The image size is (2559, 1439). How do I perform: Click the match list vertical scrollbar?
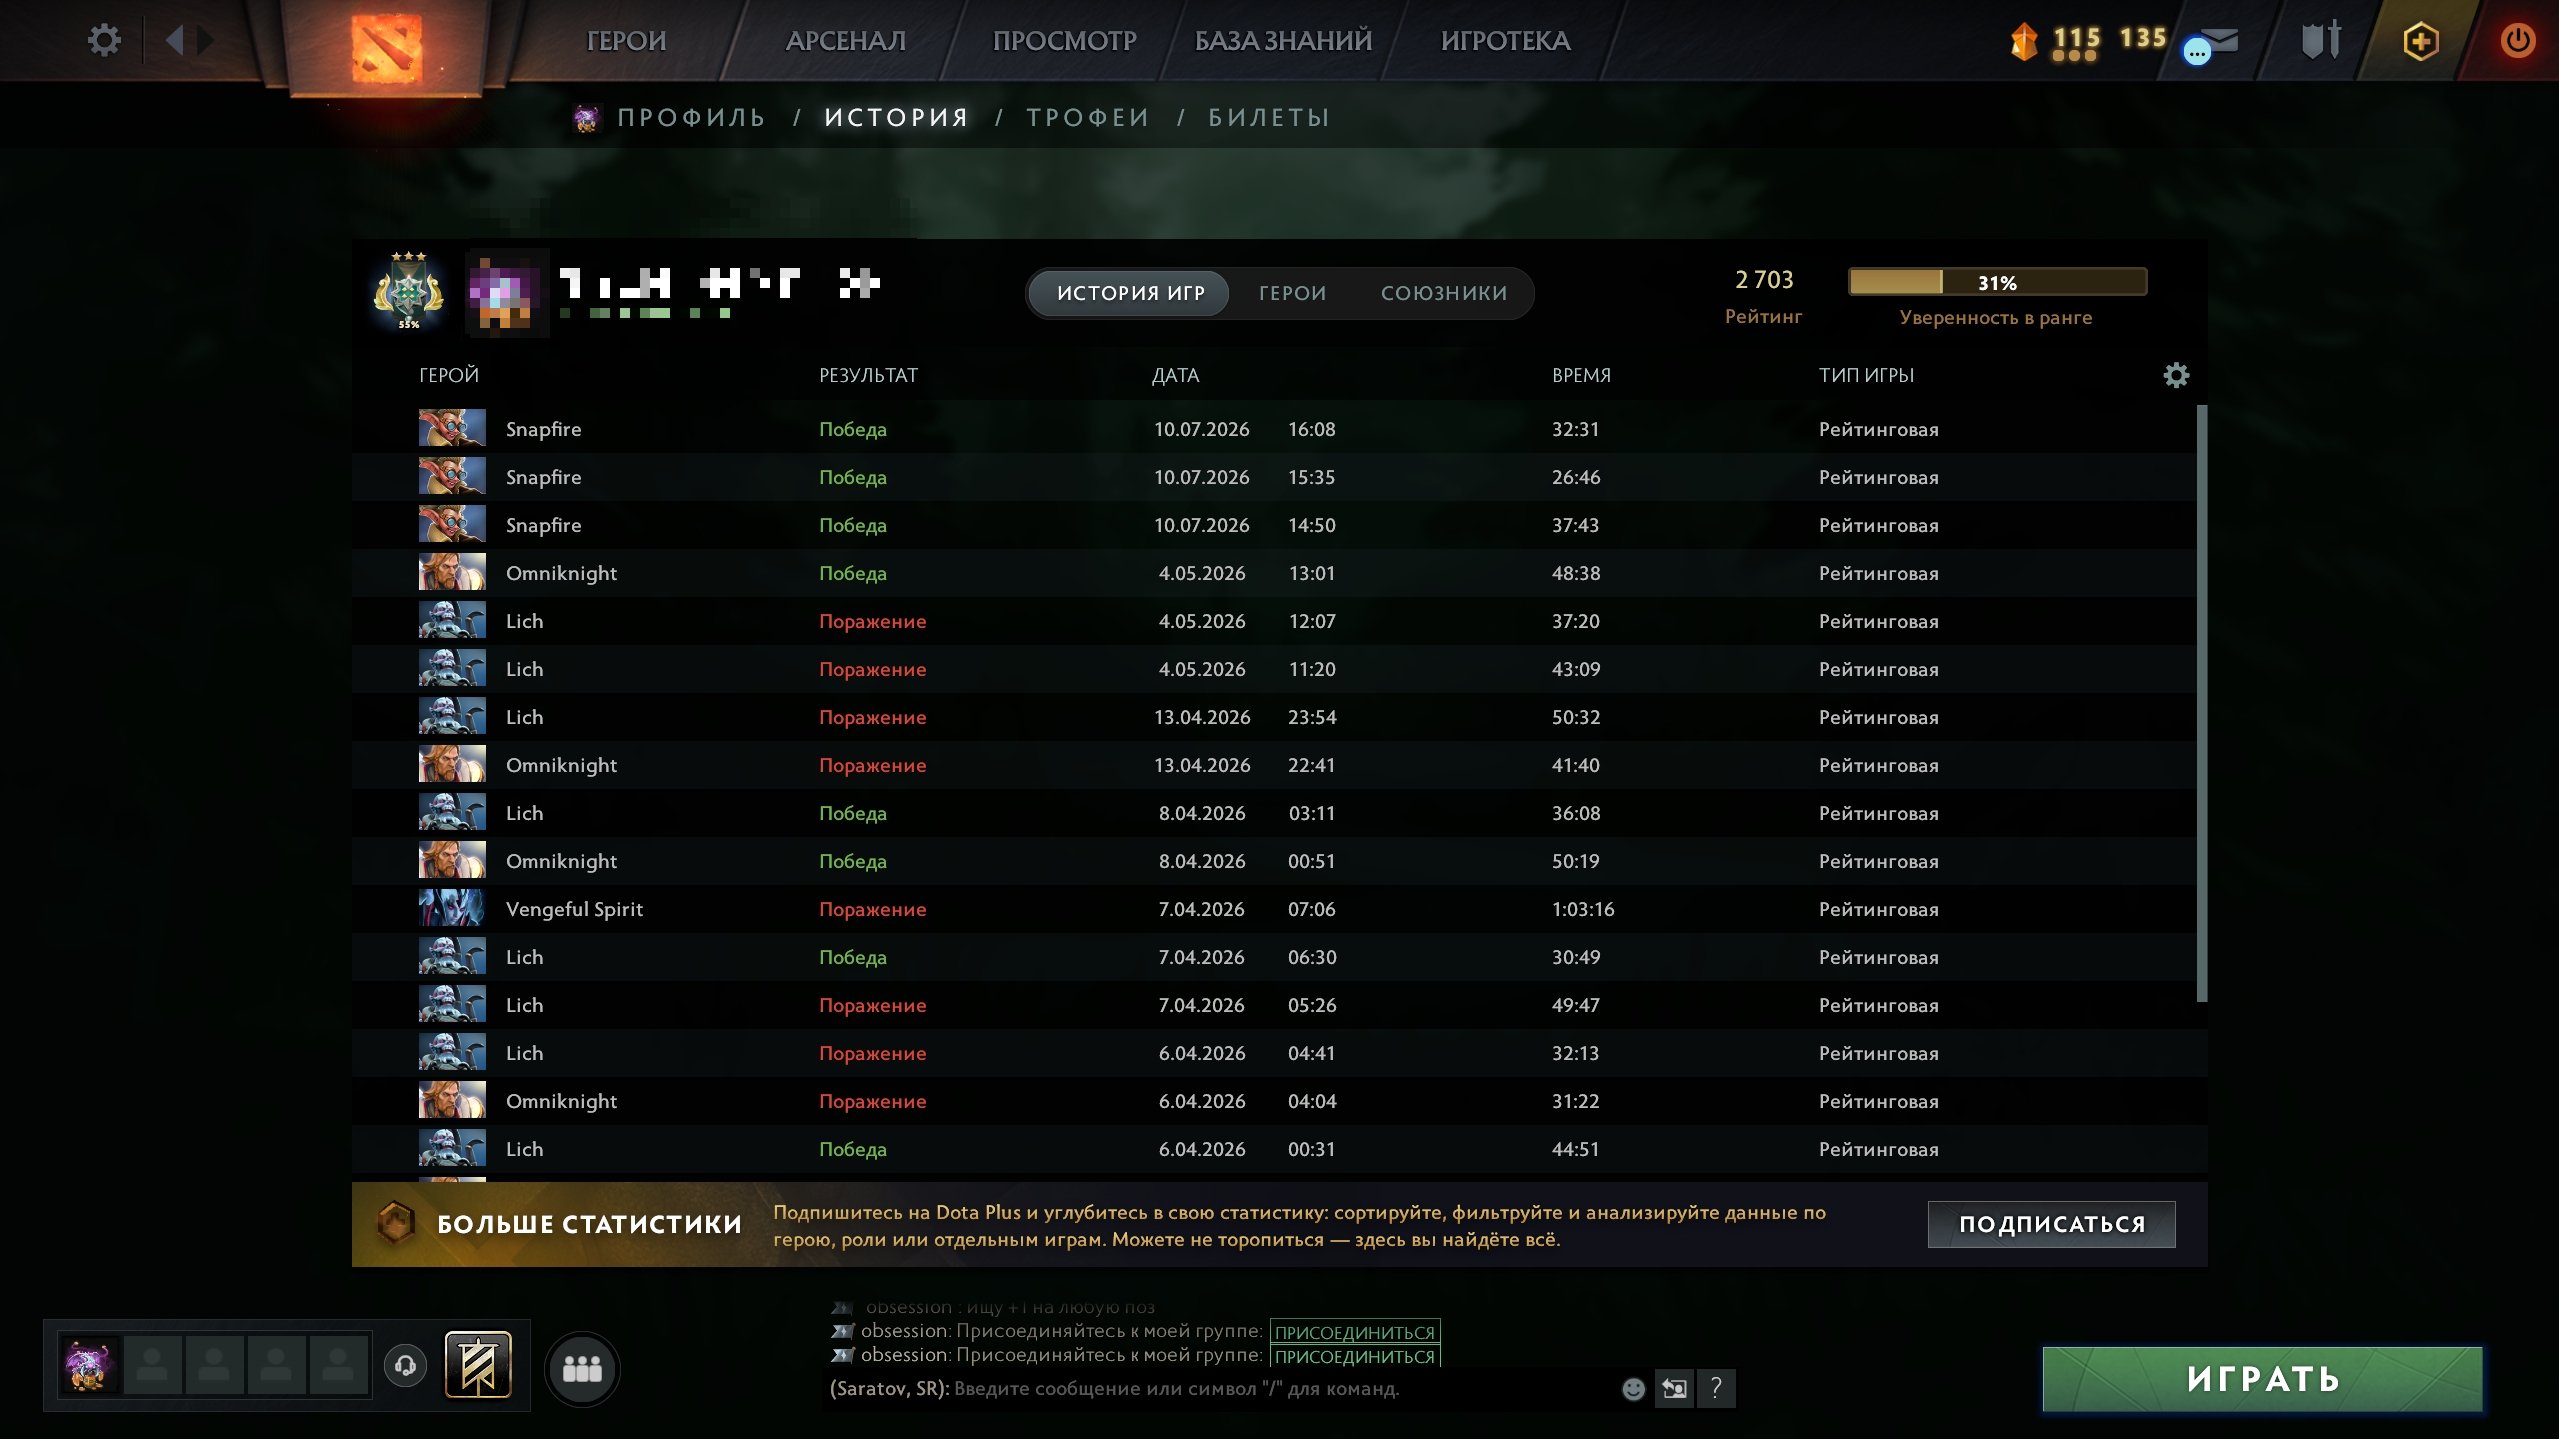pos(2201,702)
